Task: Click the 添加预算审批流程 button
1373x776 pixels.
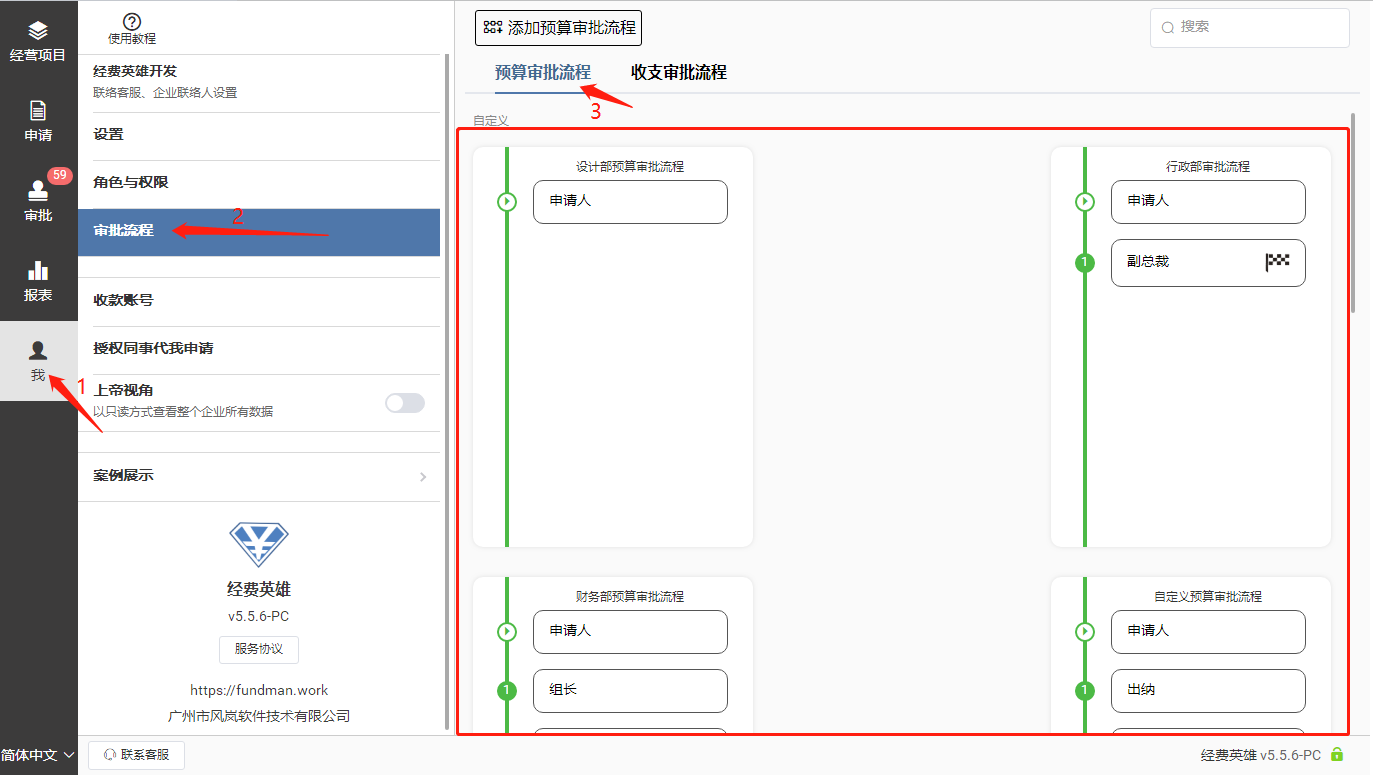Action: tap(558, 28)
